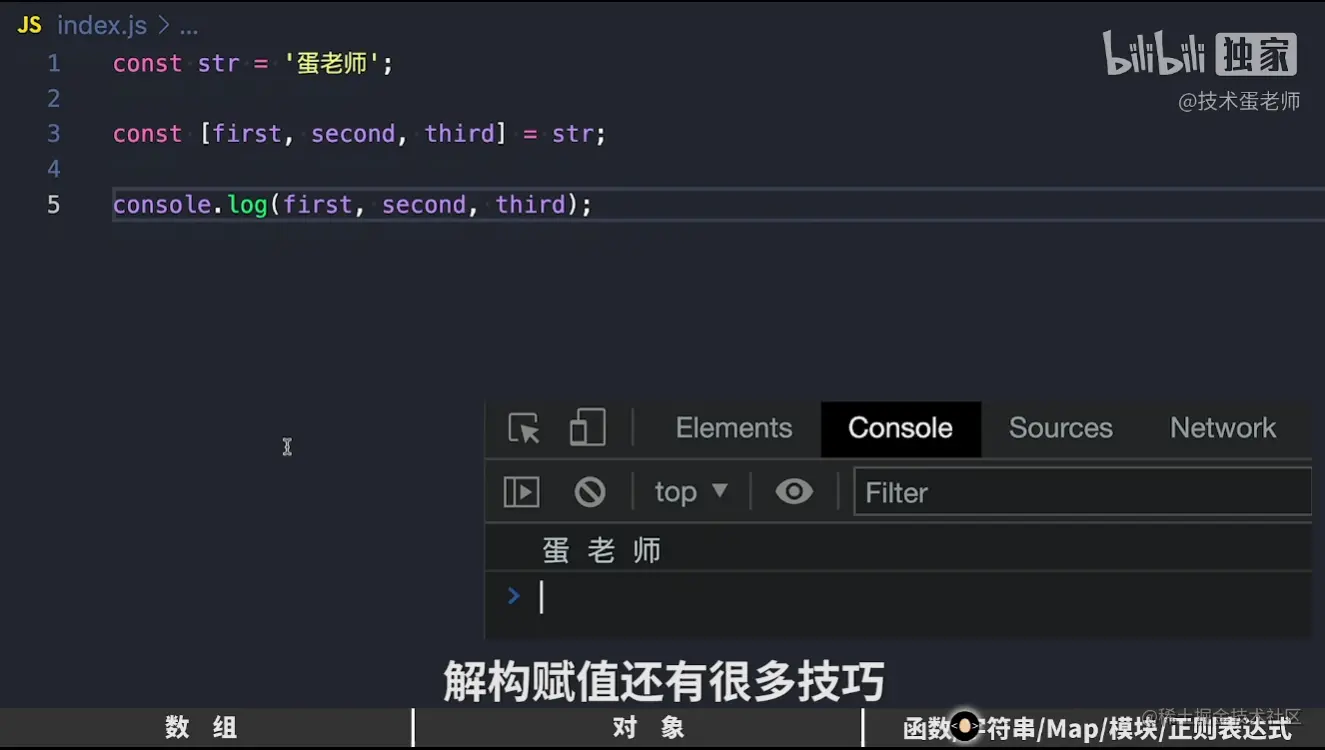
Task: Clear console with the ban icon
Action: (590, 492)
